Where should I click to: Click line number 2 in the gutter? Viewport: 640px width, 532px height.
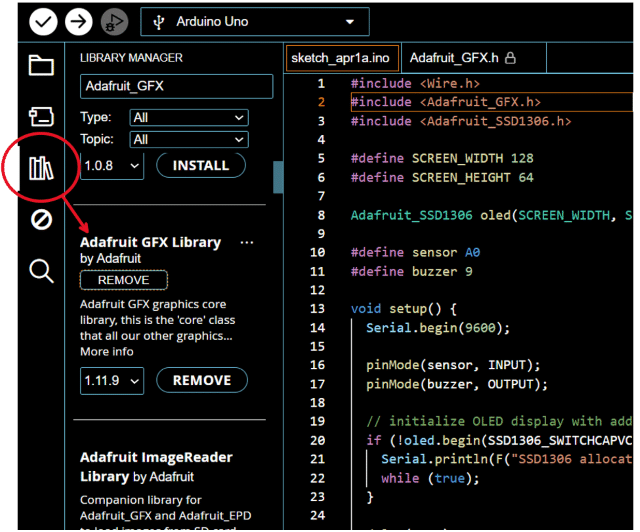321,102
